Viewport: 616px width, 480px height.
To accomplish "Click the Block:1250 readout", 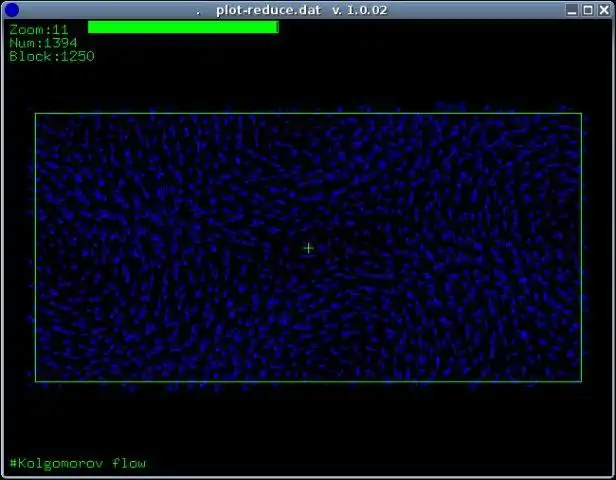I will point(52,56).
